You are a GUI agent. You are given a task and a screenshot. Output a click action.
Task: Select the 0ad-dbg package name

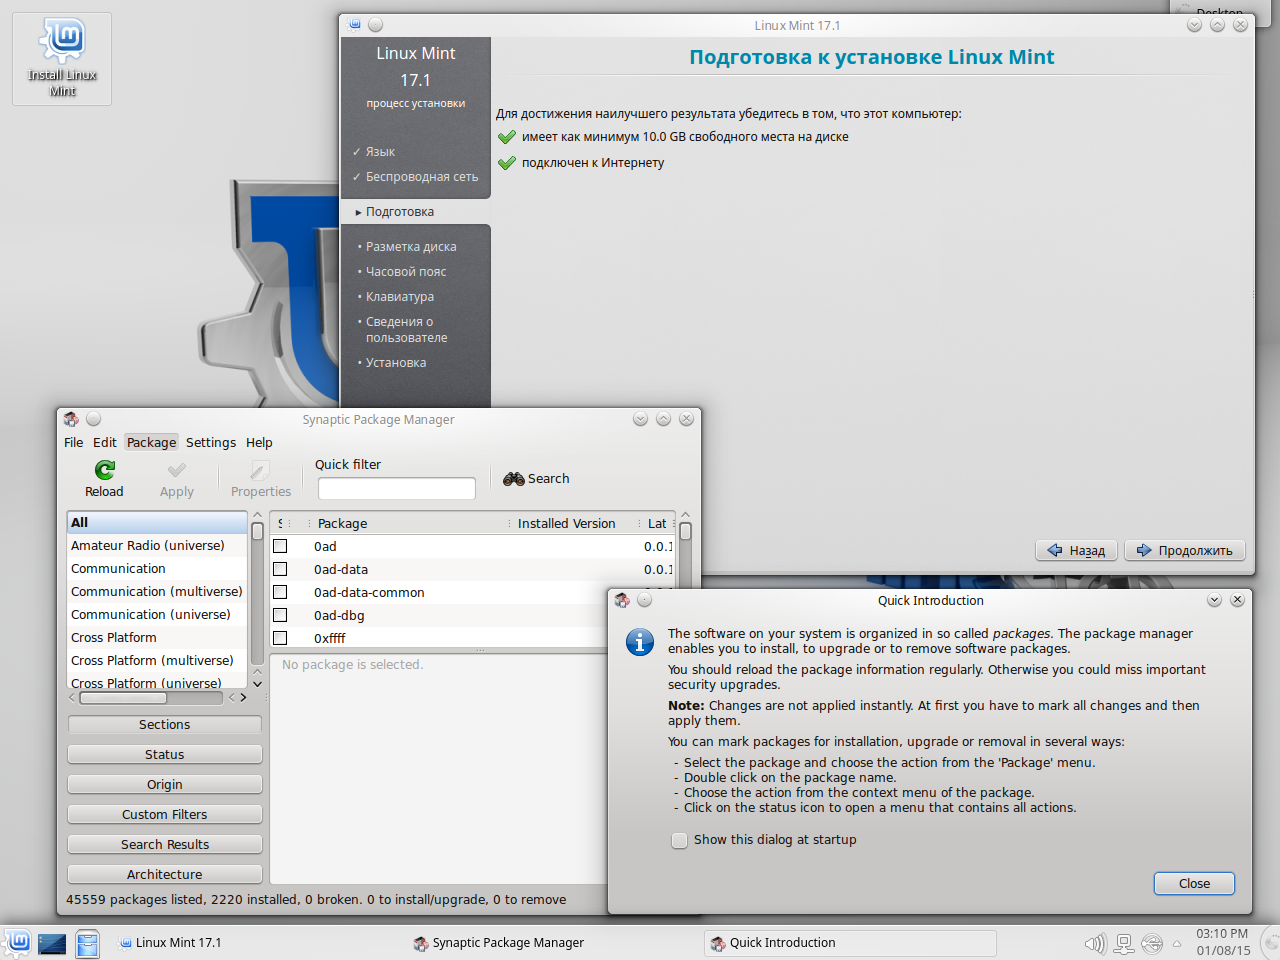[339, 616]
